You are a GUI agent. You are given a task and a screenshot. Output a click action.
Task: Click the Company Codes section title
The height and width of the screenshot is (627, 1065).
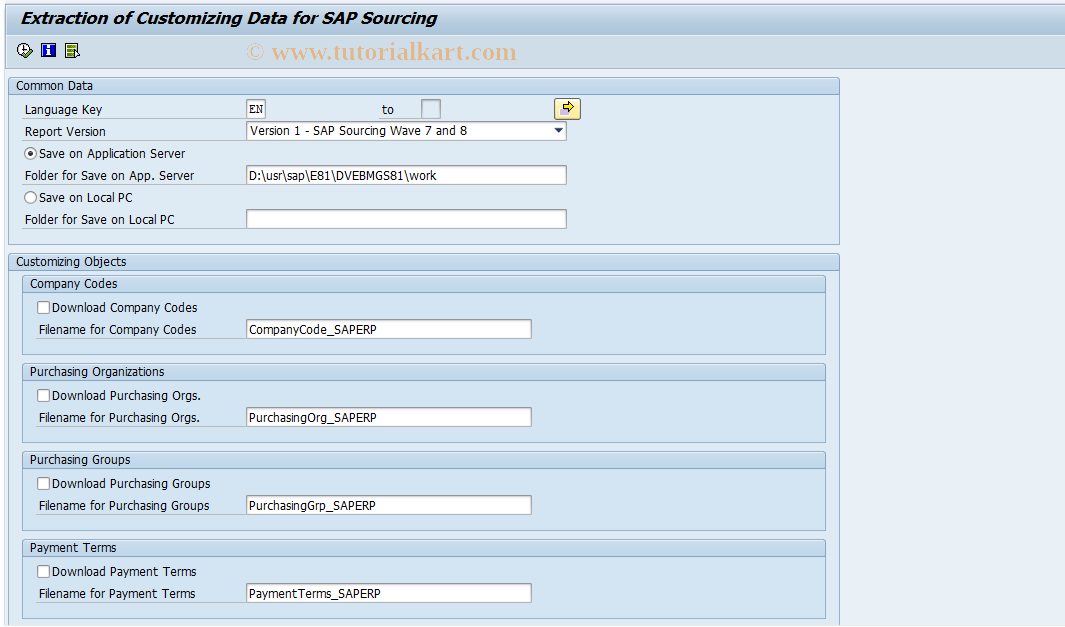click(73, 284)
